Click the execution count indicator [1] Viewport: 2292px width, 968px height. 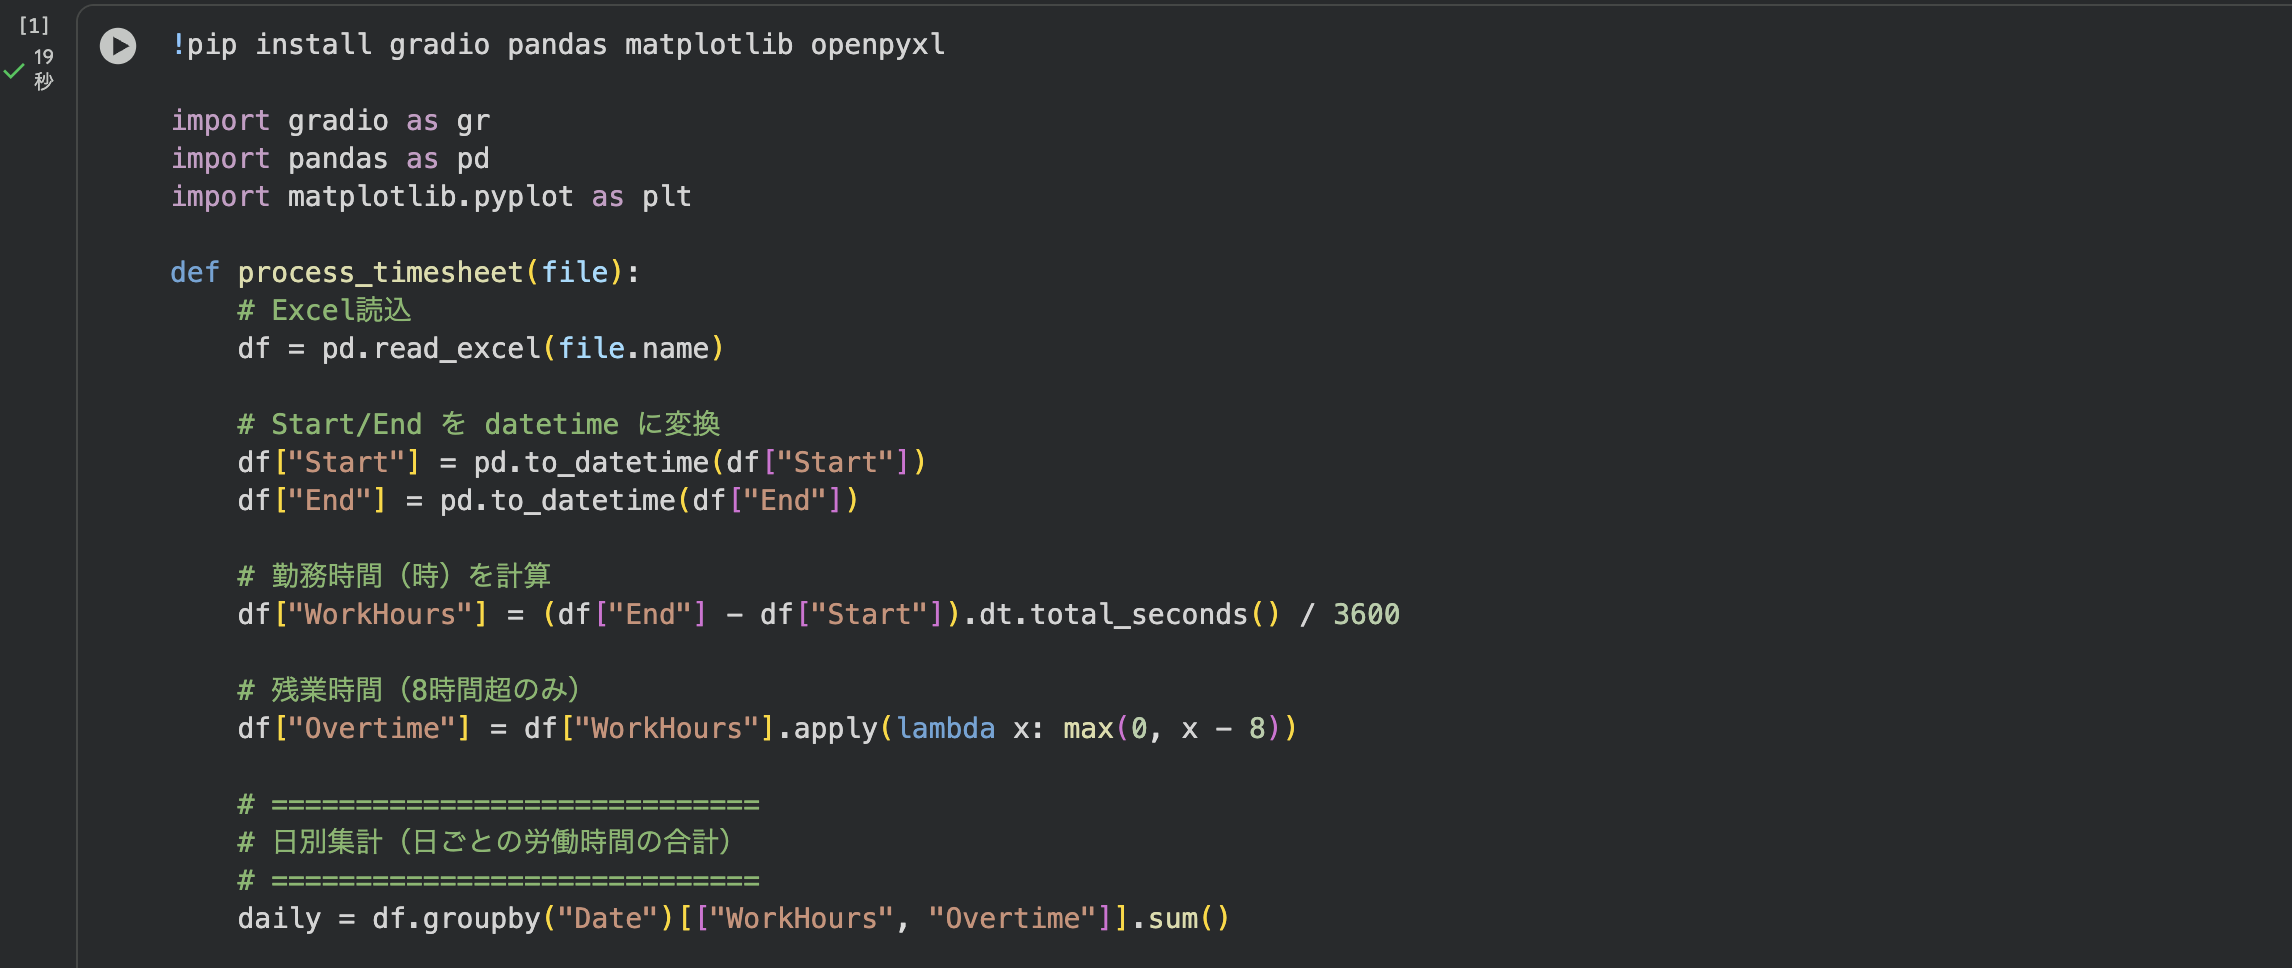tap(34, 24)
